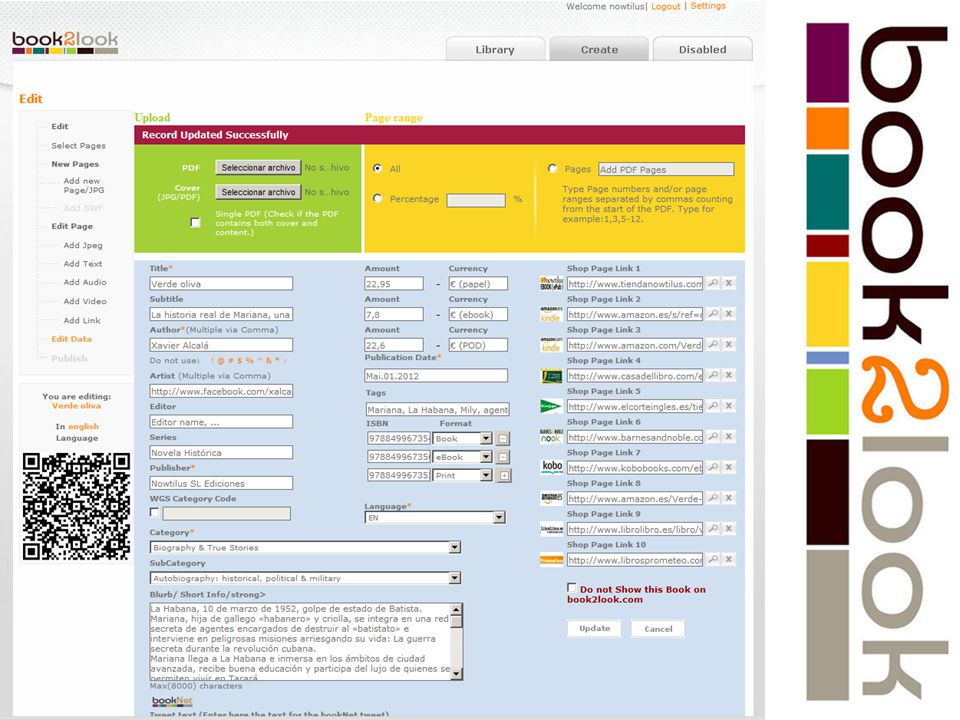Click the Publisher field Nowtilus SL Ediciones

click(221, 483)
